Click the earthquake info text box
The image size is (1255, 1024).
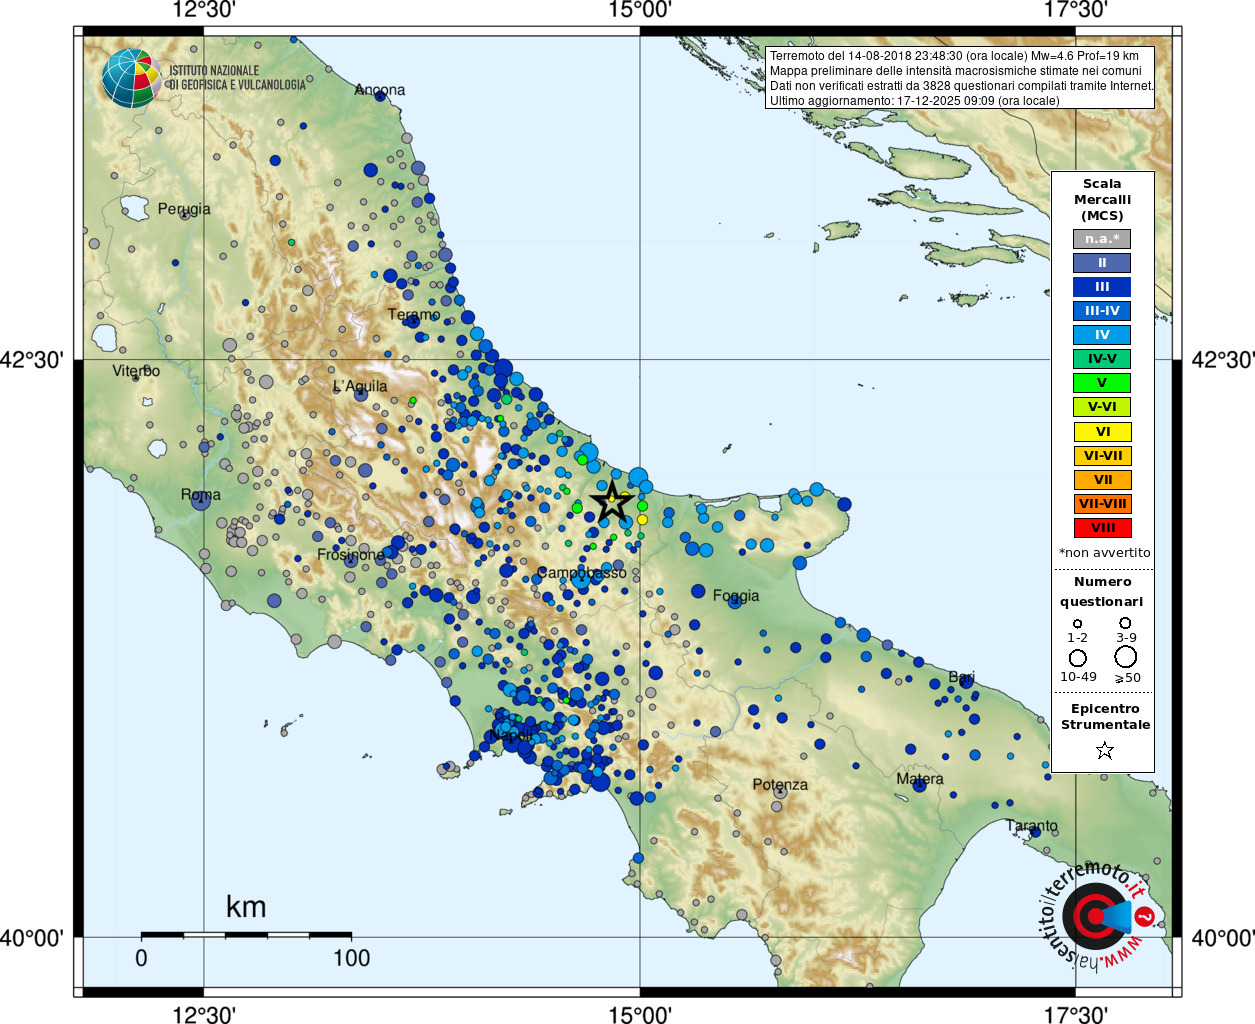[x=960, y=78]
